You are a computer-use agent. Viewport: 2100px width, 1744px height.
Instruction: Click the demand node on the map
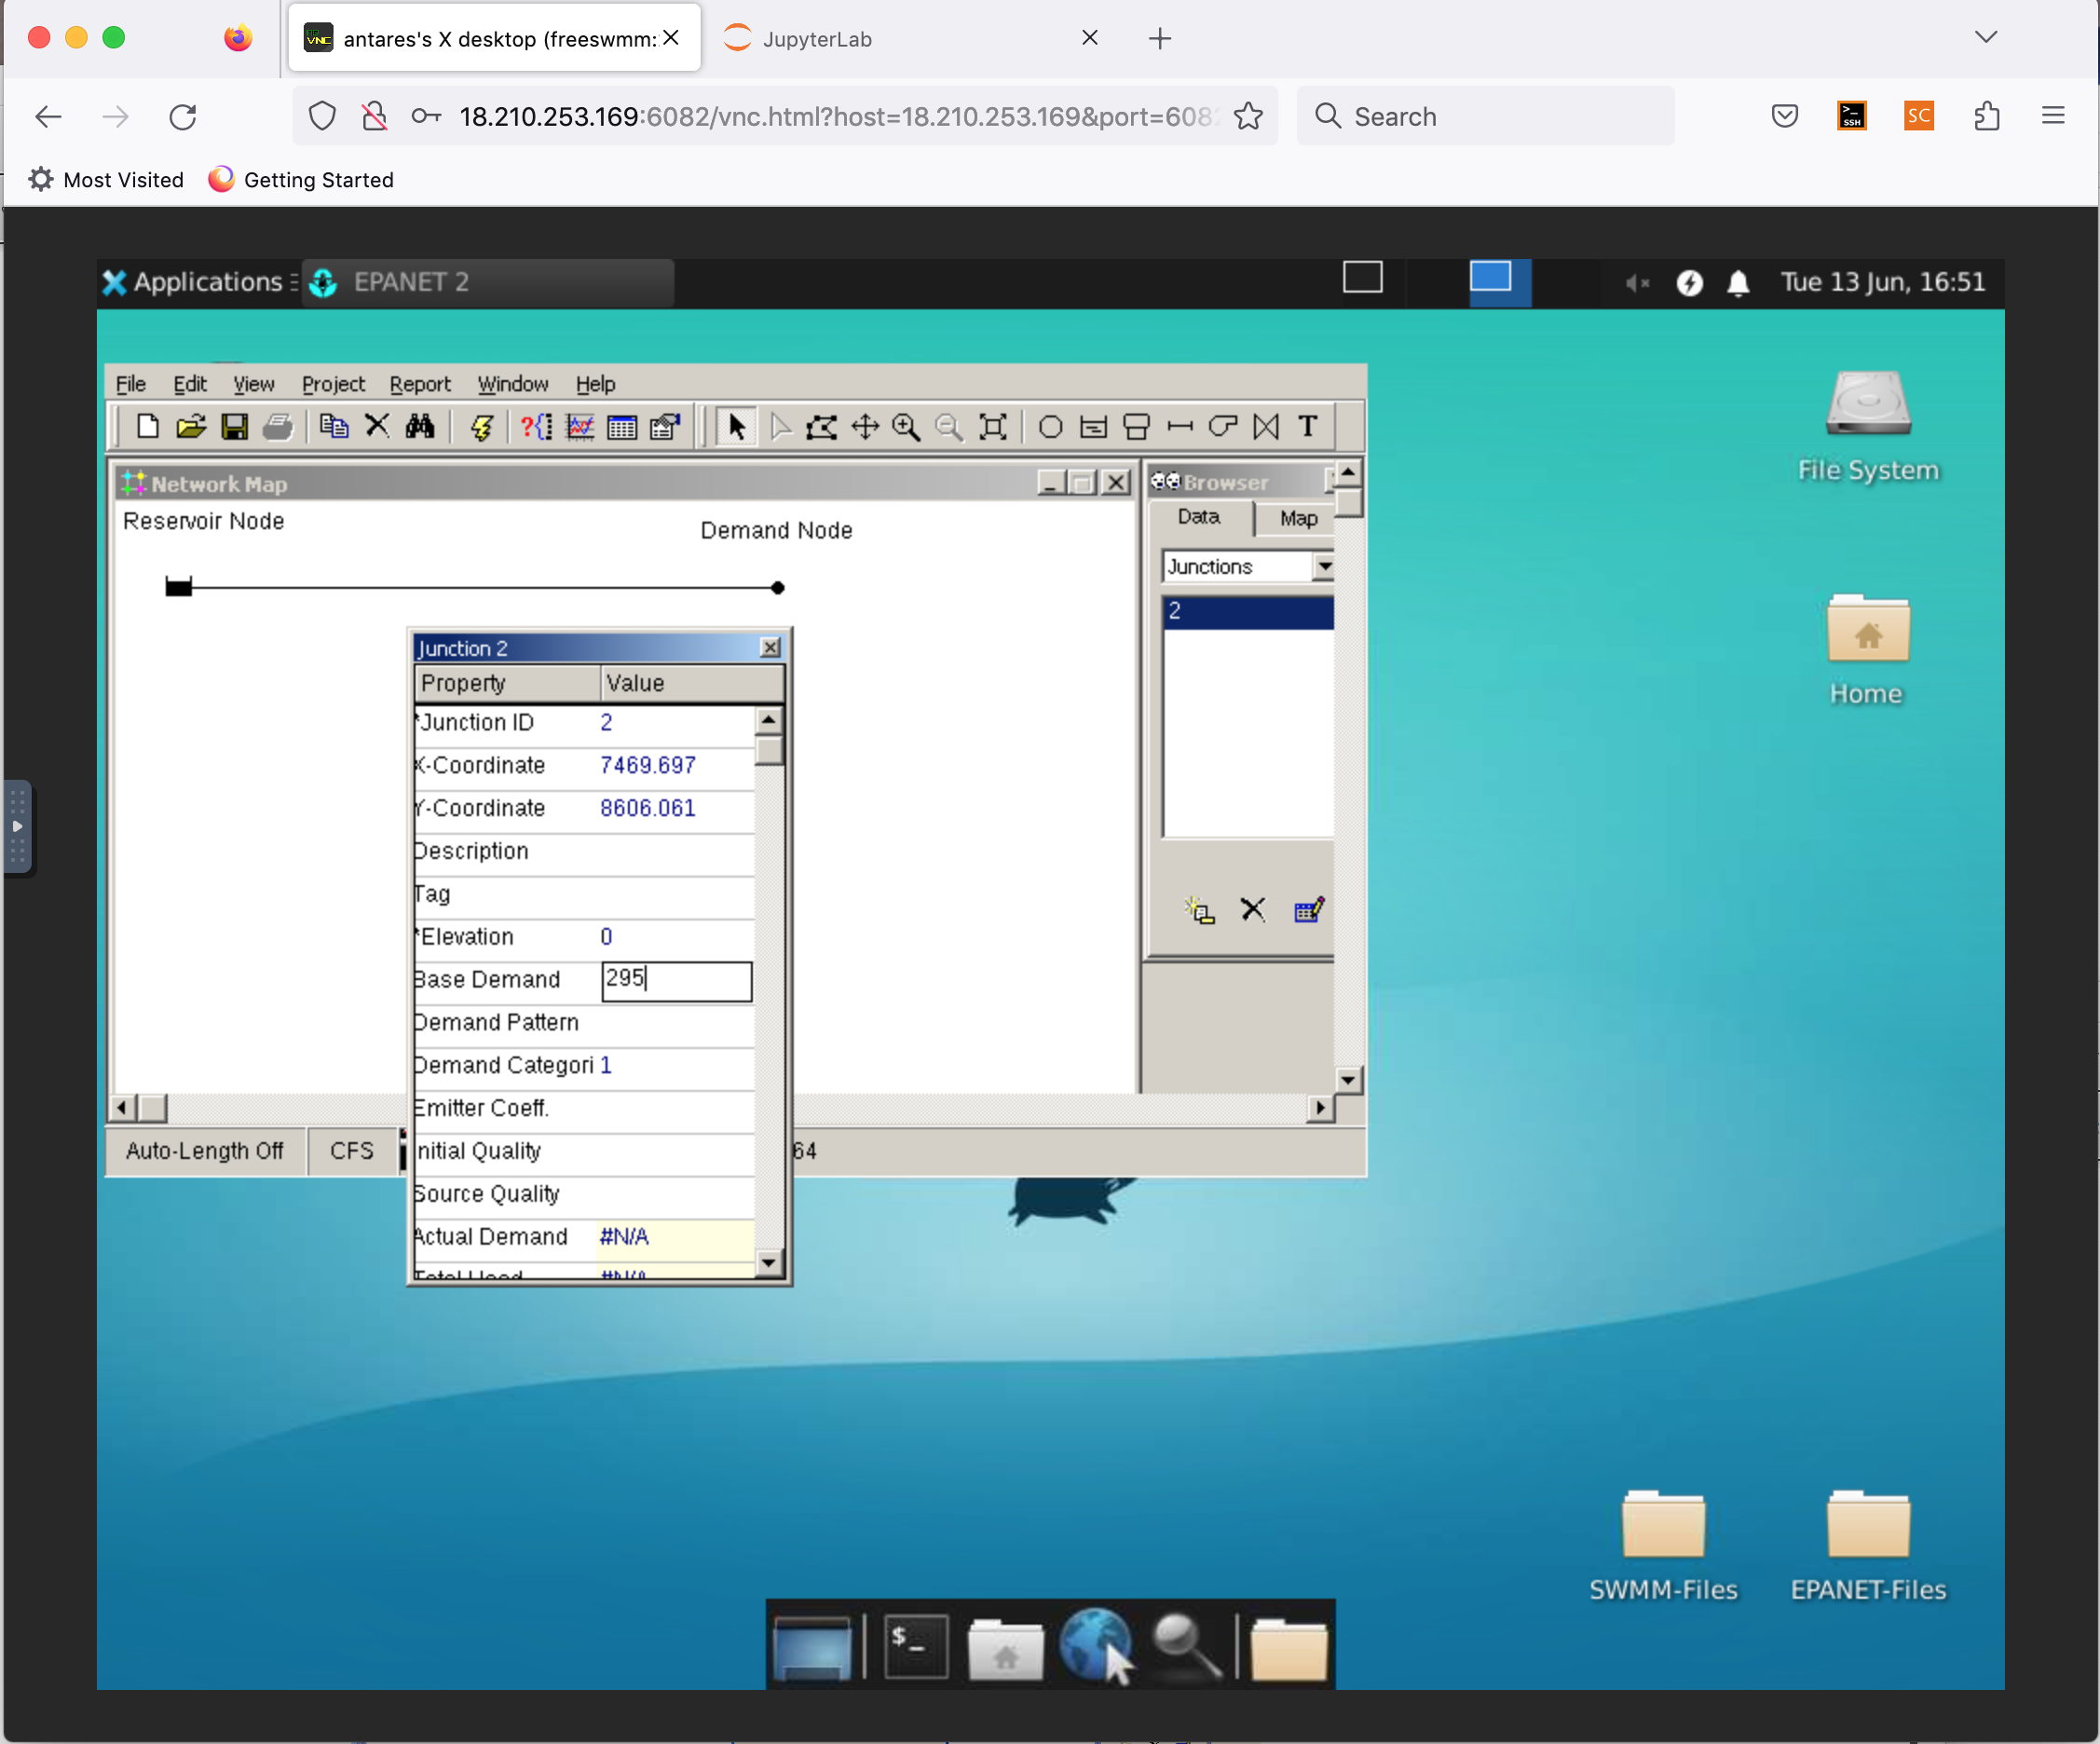[778, 588]
